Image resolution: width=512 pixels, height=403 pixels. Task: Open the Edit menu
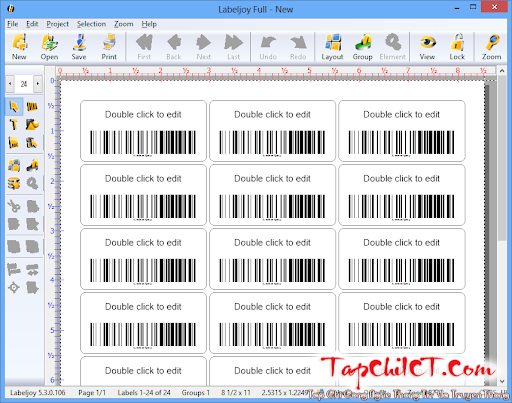coord(32,24)
